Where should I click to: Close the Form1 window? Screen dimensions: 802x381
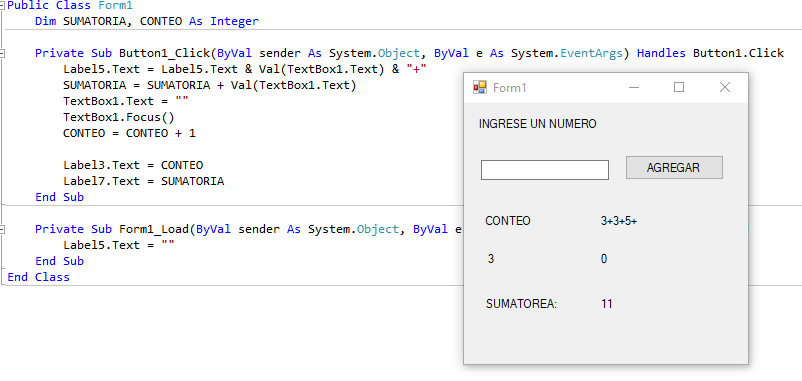[725, 87]
